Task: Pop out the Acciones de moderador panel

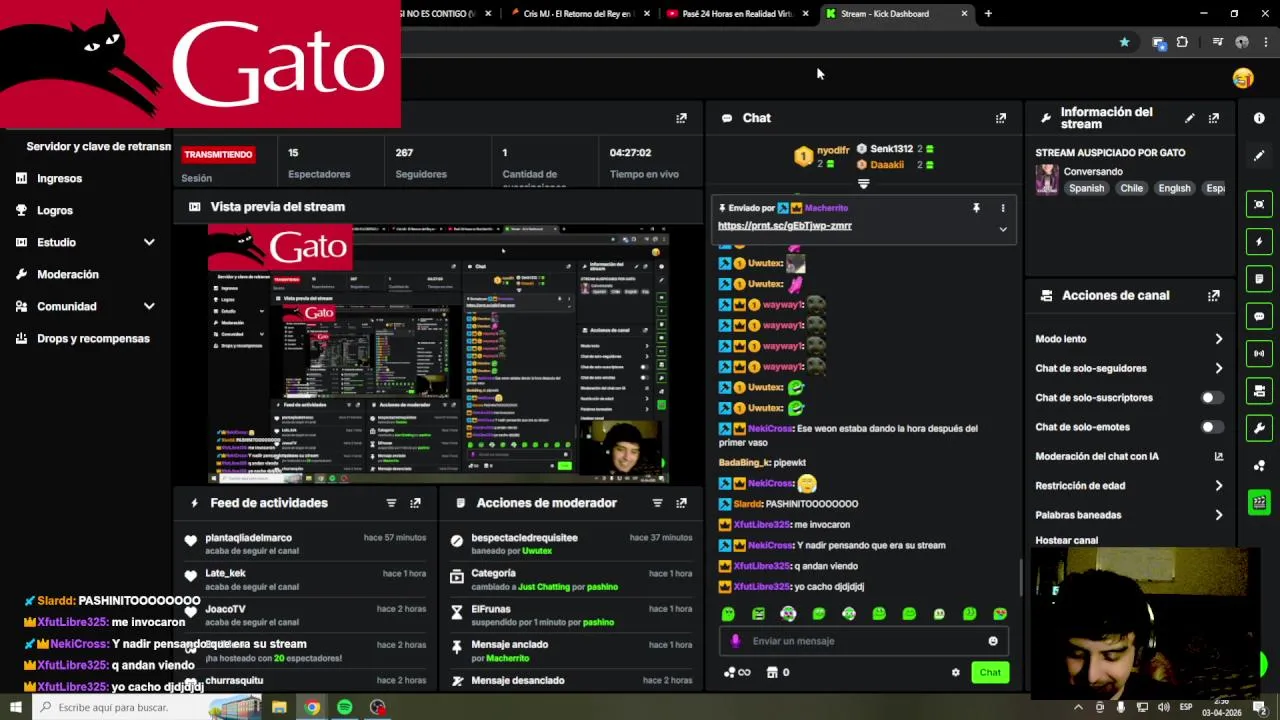Action: point(681,503)
